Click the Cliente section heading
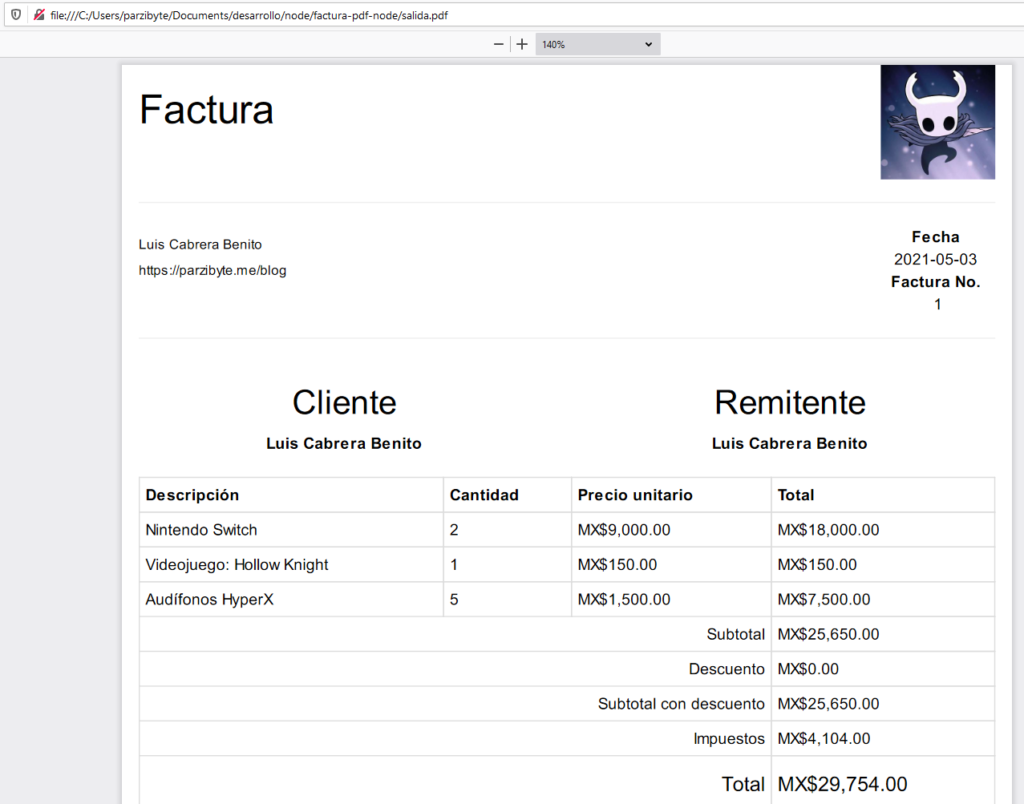Viewport: 1024px width, 804px height. 344,402
